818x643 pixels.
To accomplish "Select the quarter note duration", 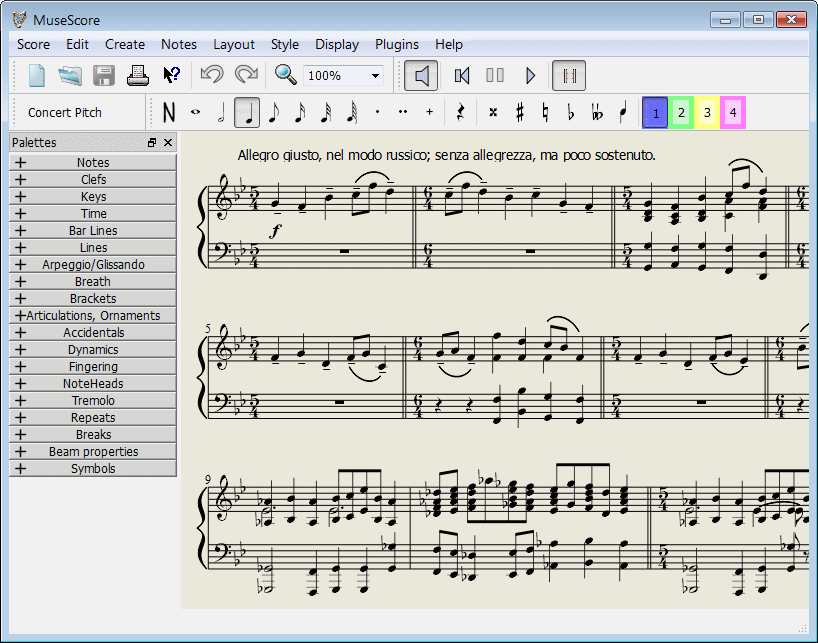I will click(247, 112).
